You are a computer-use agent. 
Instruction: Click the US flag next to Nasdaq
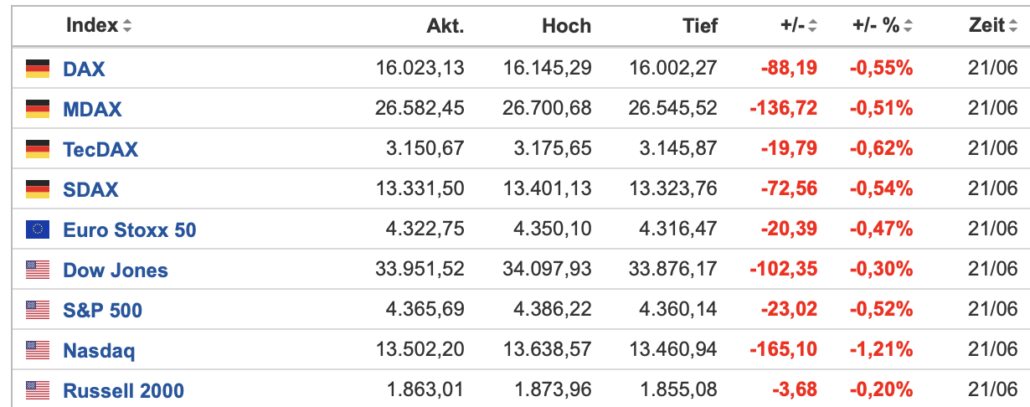(x=37, y=350)
